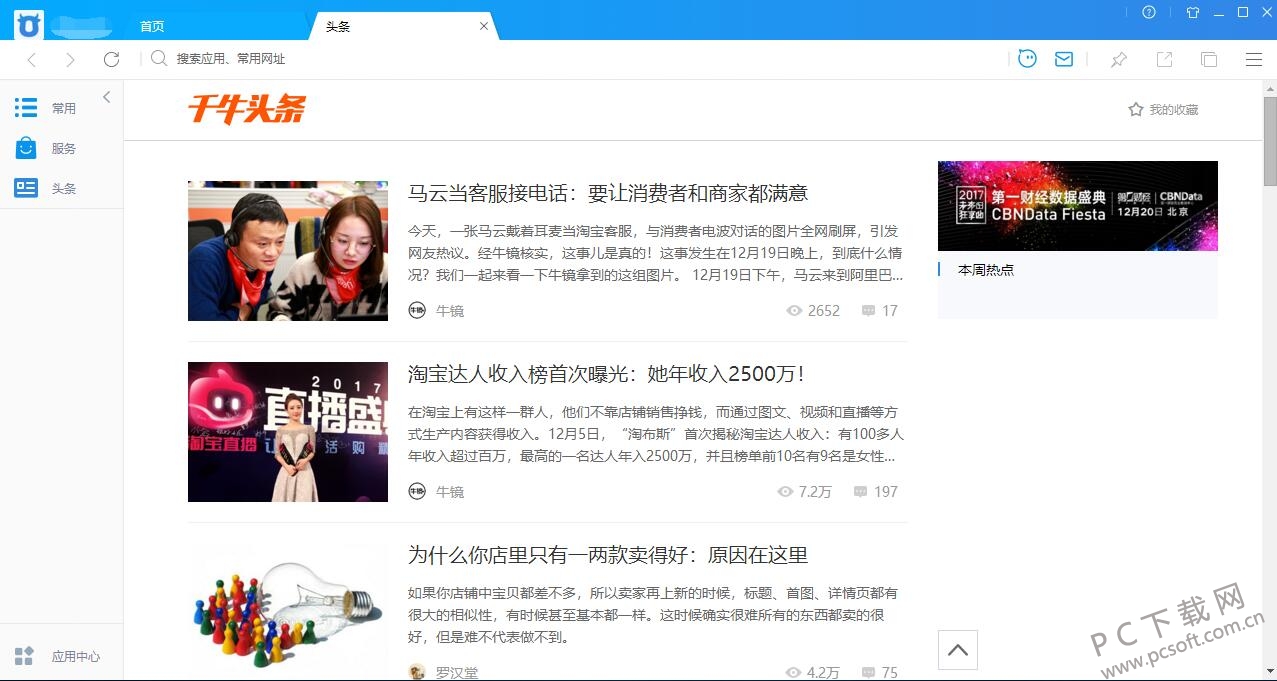
Task: Click the overlapping windows icon
Action: coord(1209,60)
